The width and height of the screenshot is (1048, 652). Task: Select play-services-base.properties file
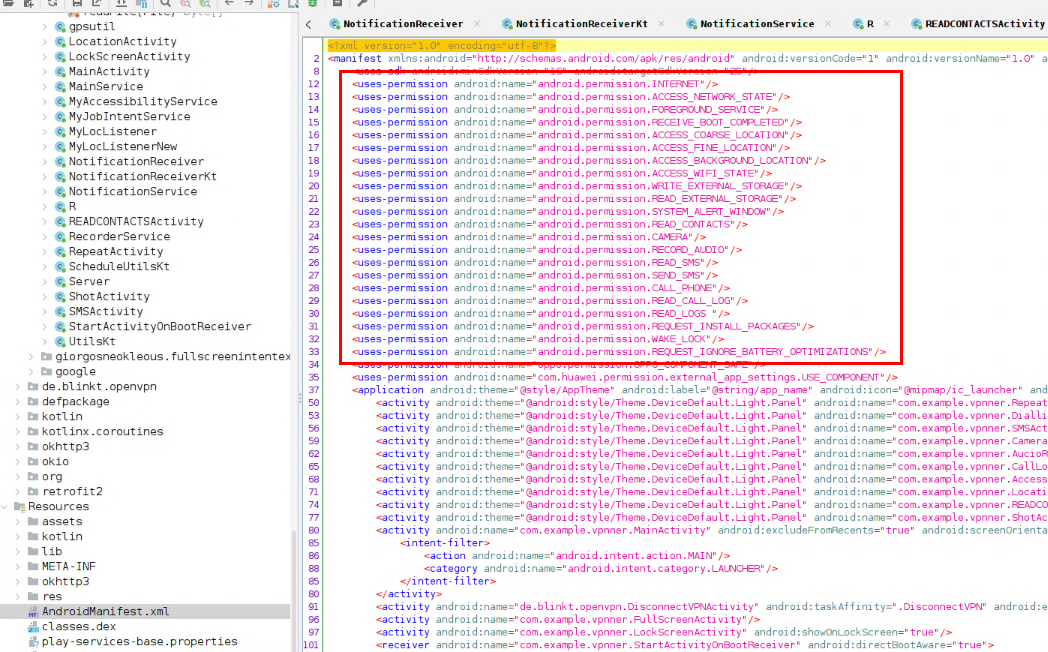click(x=139, y=642)
